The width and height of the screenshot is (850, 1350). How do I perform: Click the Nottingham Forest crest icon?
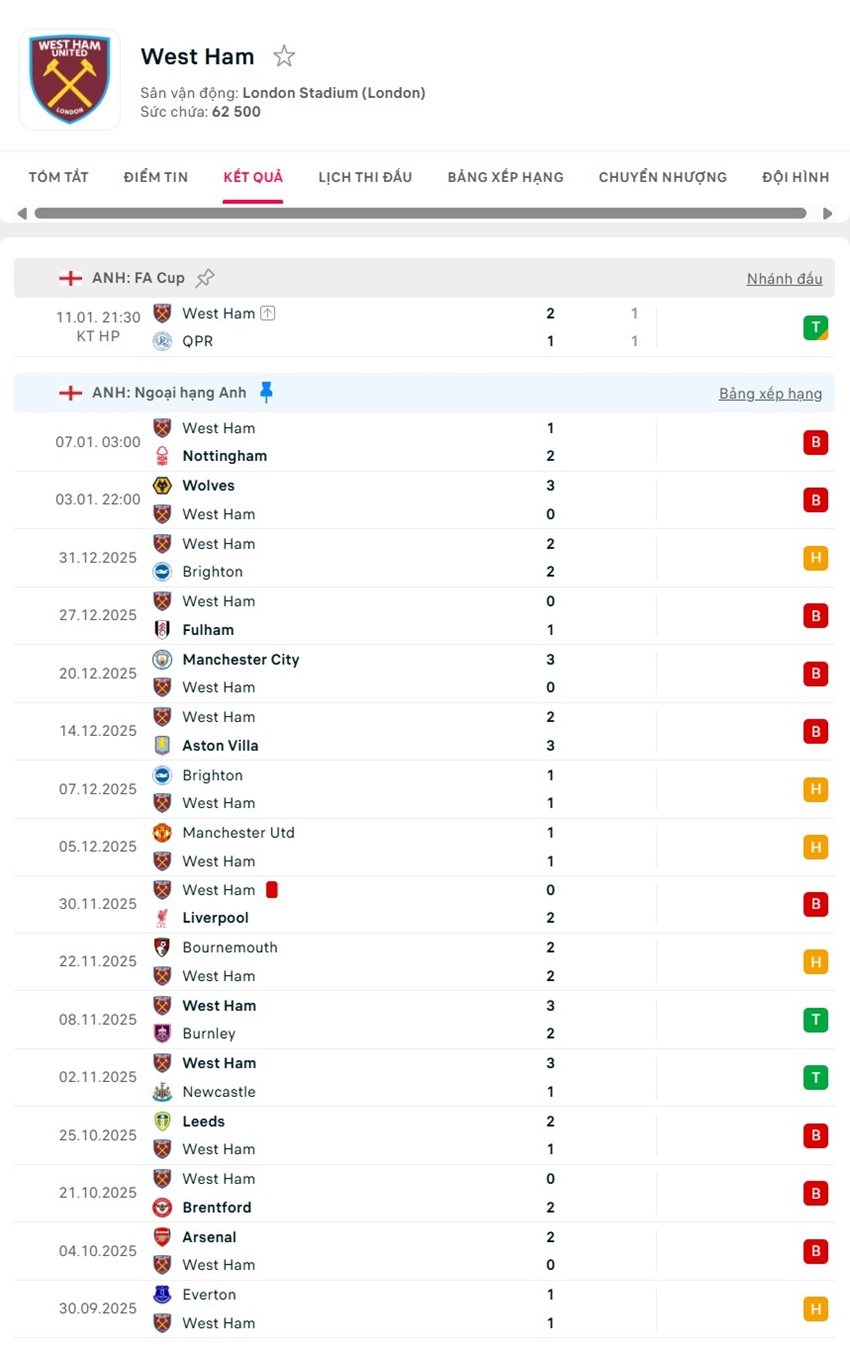point(162,455)
